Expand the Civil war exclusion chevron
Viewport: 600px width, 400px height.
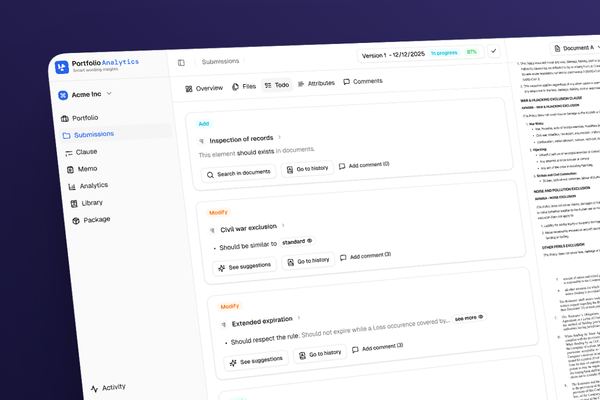283,225
